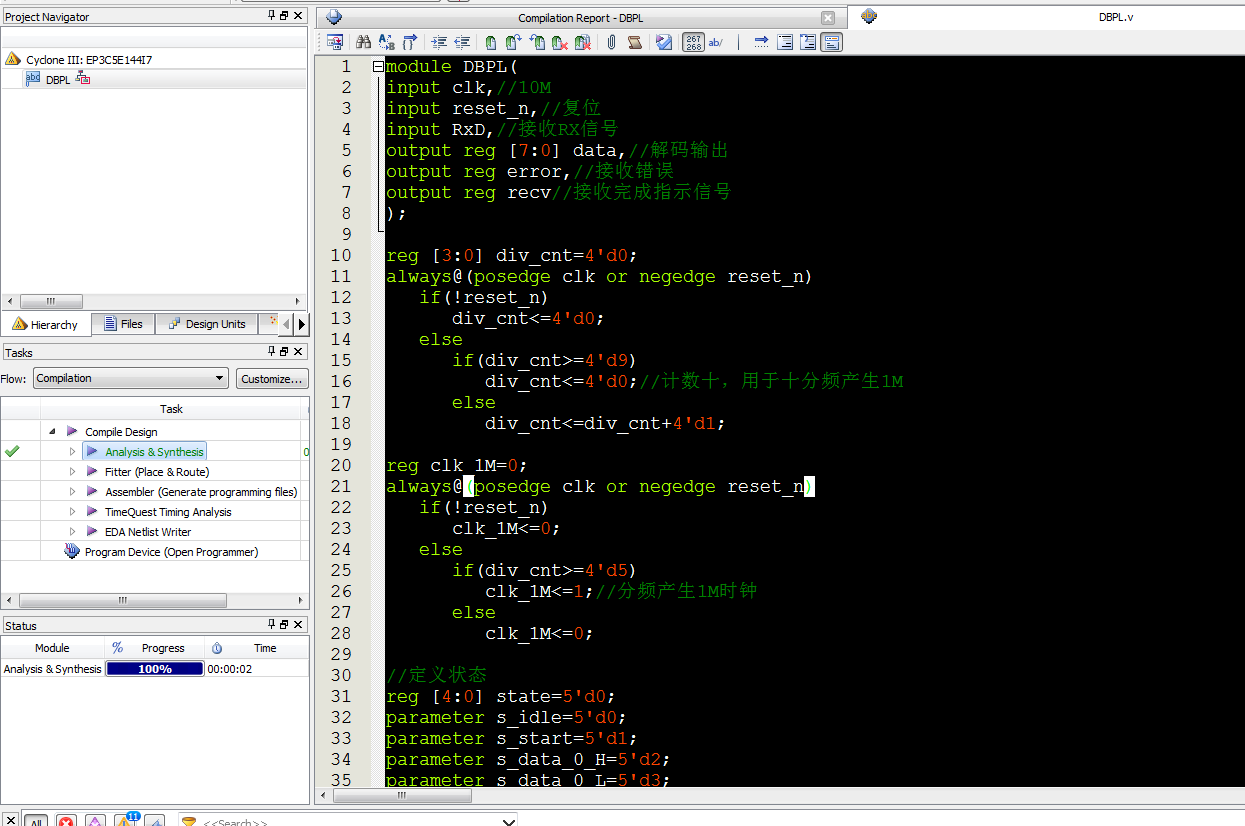Click the Find binoculars icon in editor toolbar
This screenshot has width=1245, height=826.
coord(363,42)
